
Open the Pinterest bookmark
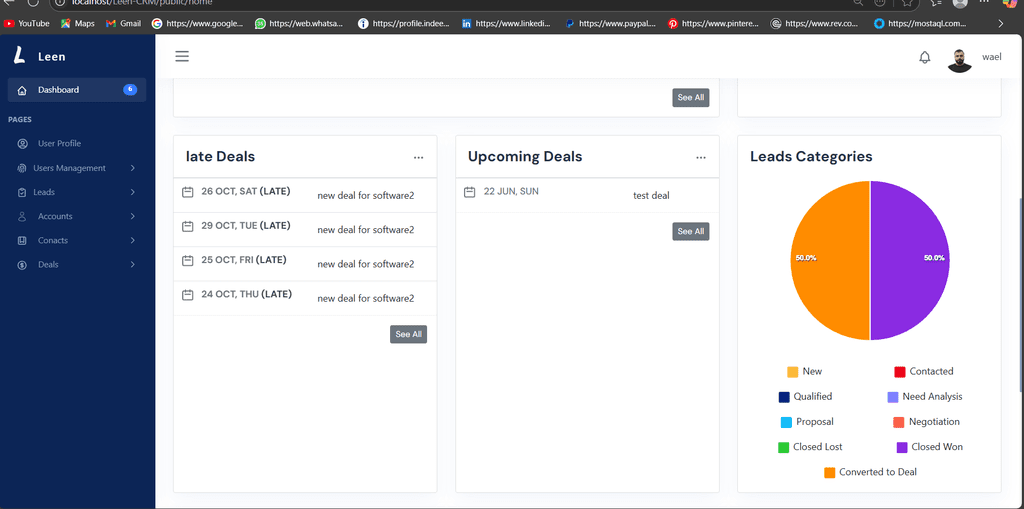714,24
